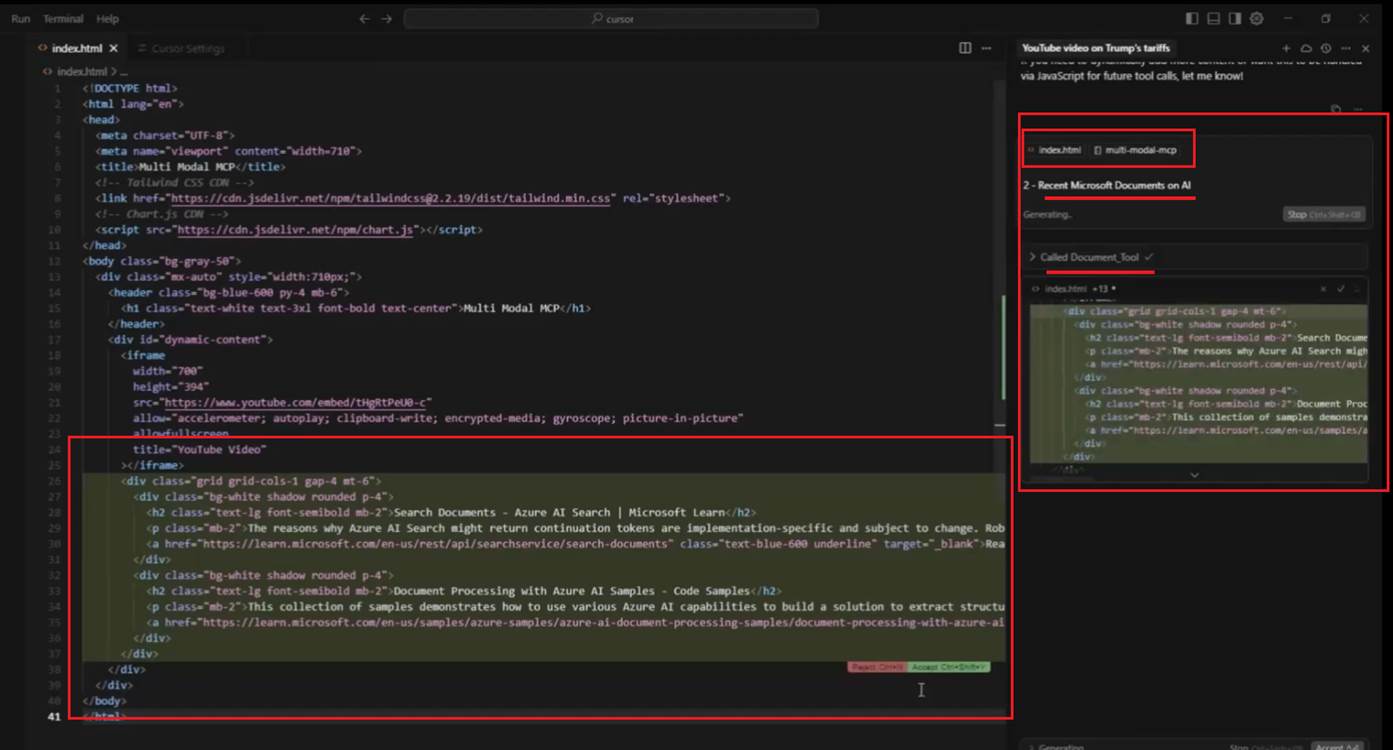Viewport: 1393px width, 750px height.
Task: Start a new chat with plus icon
Action: [1287, 48]
